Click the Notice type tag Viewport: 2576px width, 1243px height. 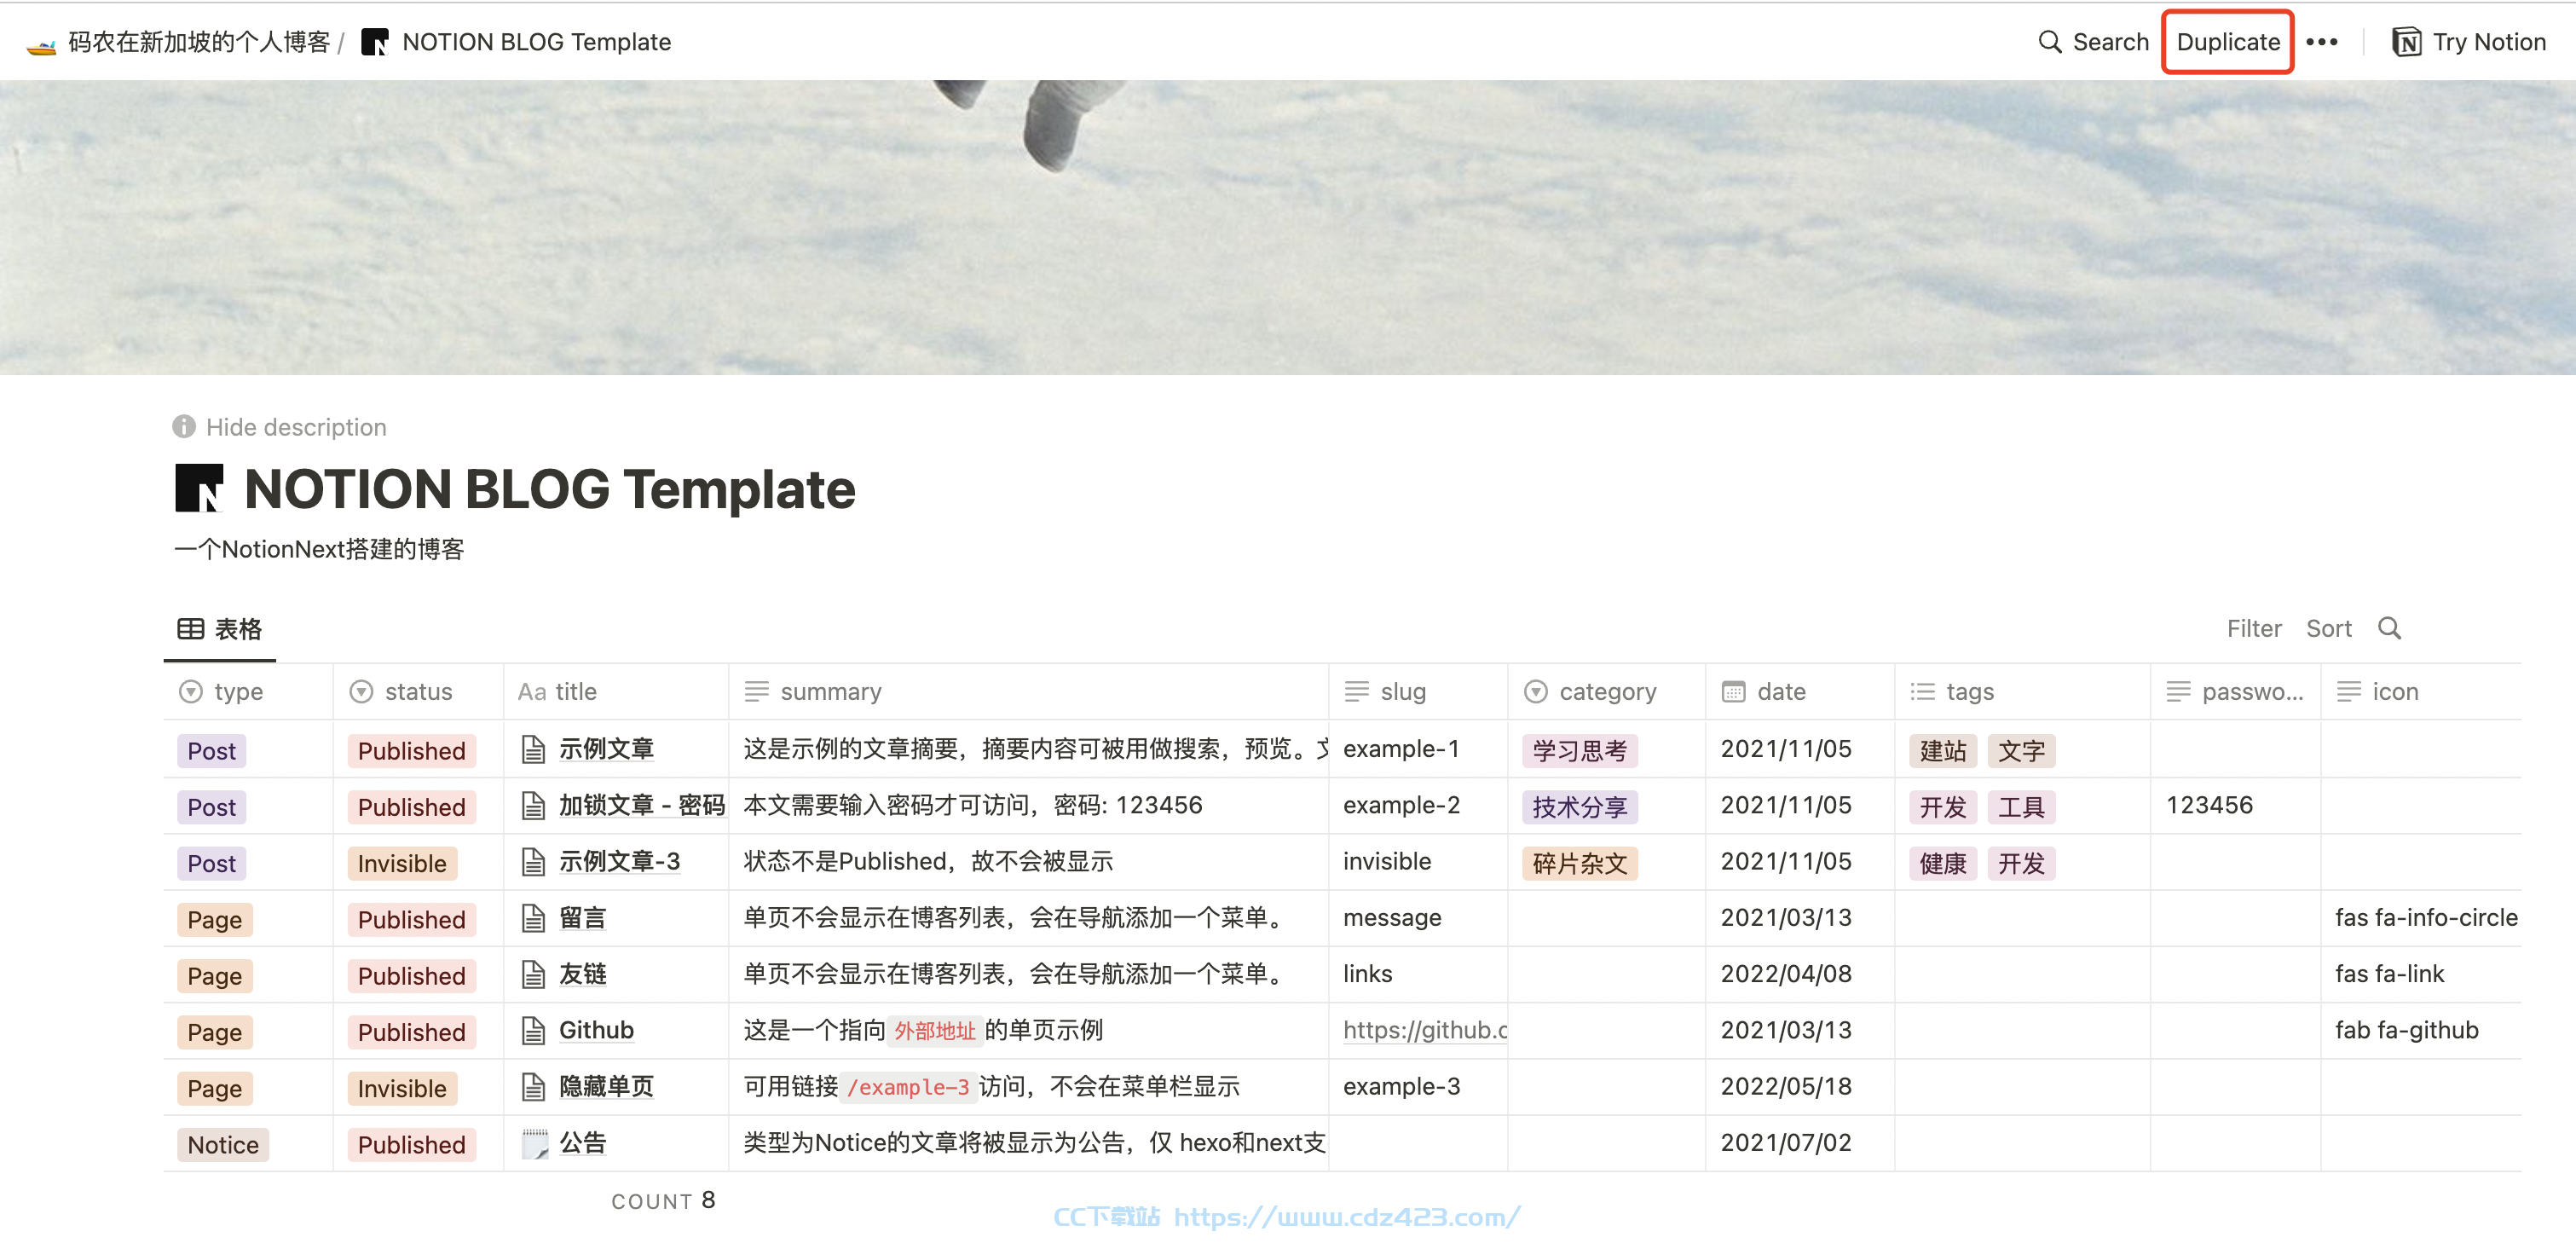tap(223, 1145)
